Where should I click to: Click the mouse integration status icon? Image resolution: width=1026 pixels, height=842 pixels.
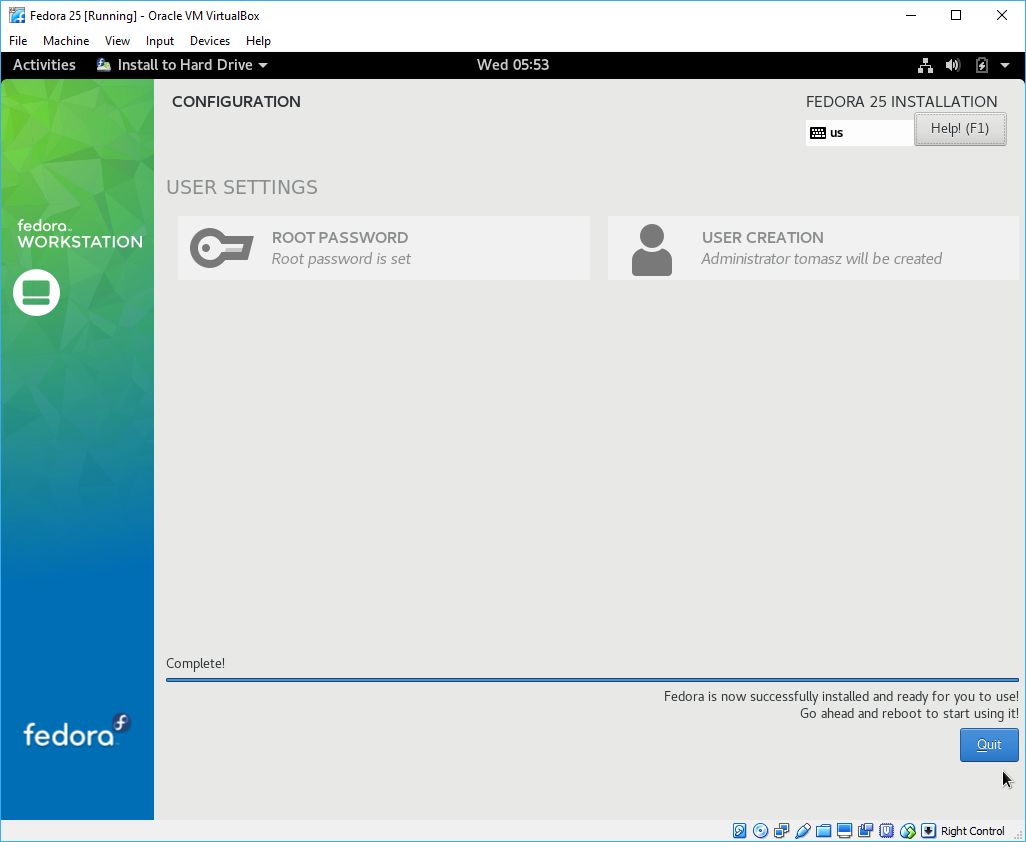(907, 831)
